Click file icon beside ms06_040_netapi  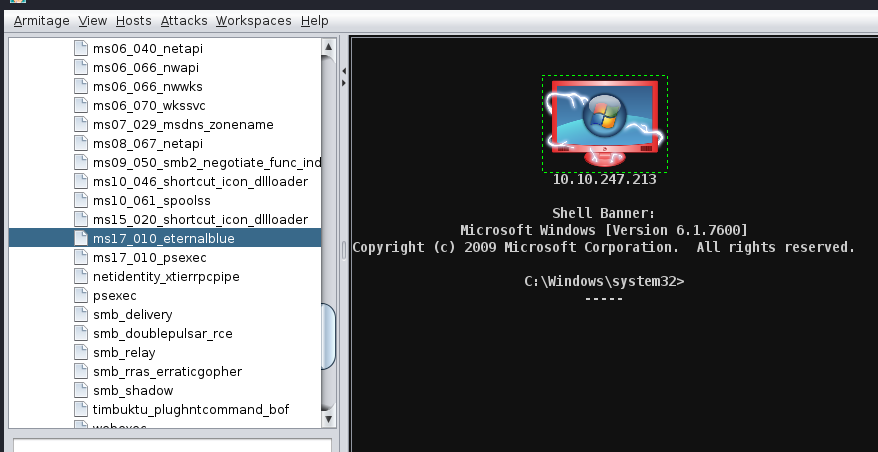(82, 48)
